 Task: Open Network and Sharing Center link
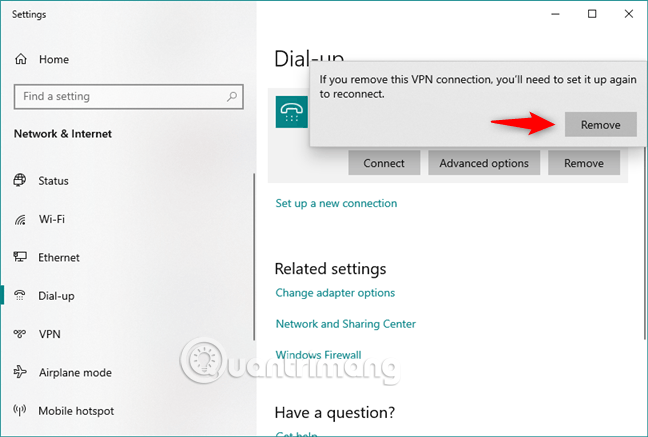pos(345,324)
